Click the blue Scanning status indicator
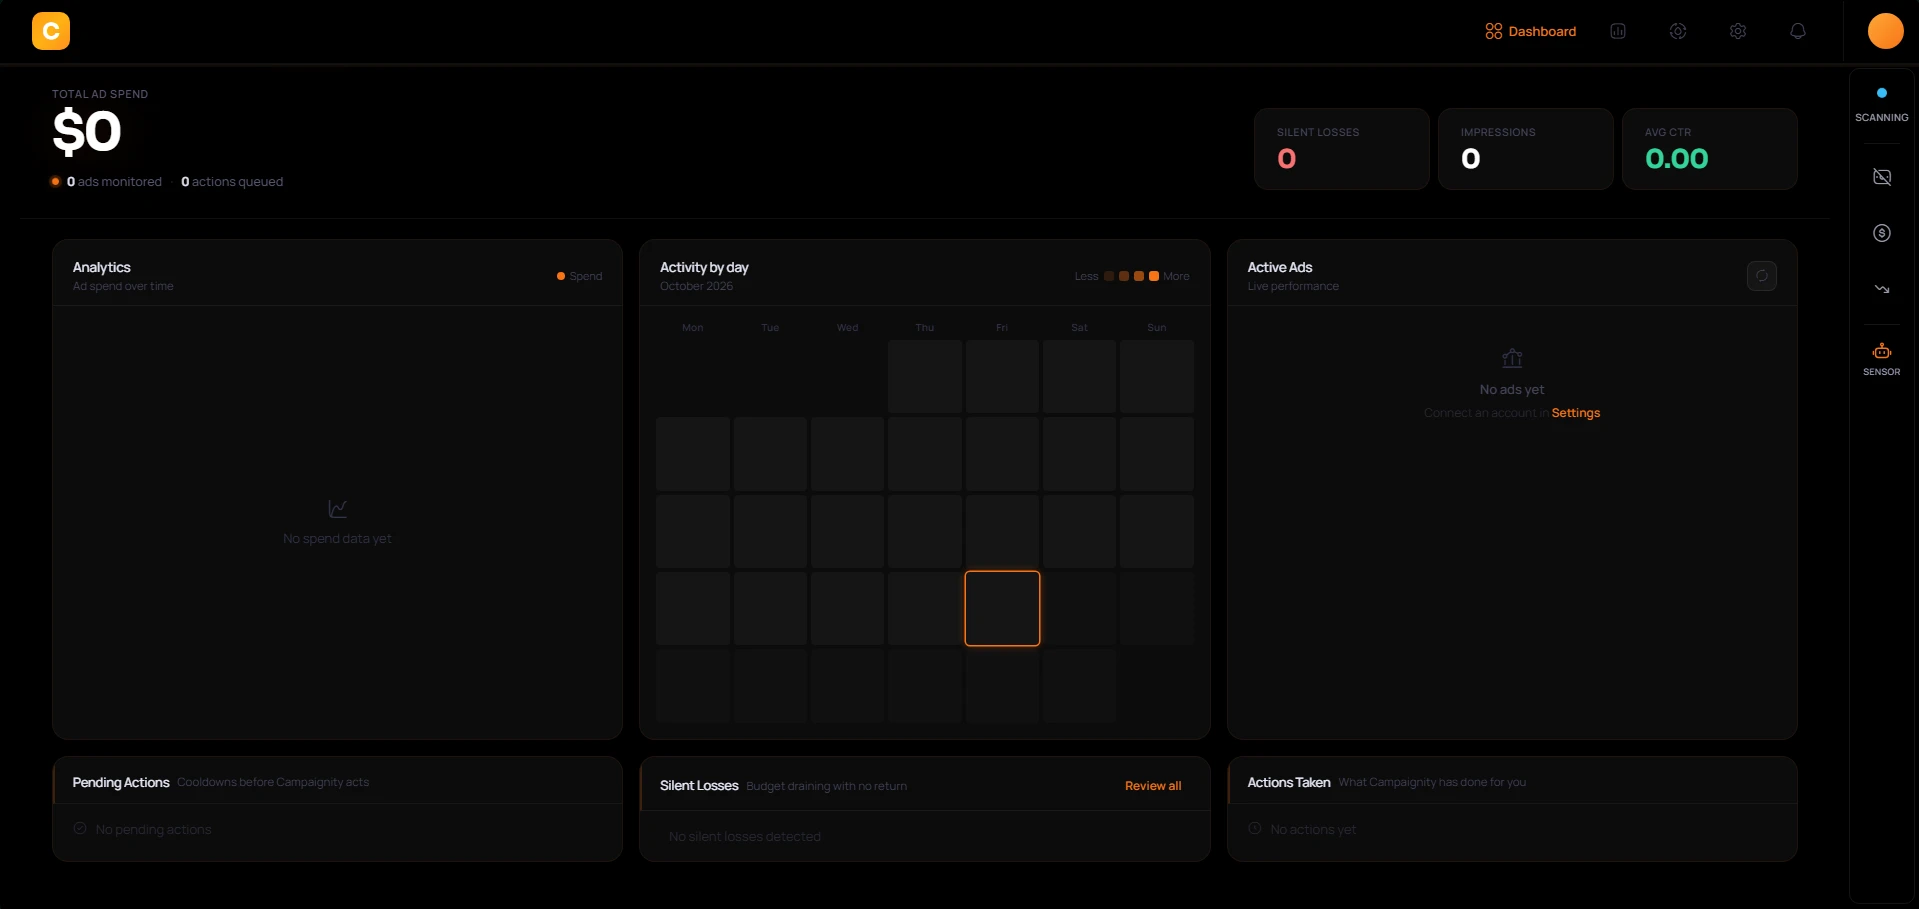This screenshot has height=909, width=1919. coord(1882,93)
